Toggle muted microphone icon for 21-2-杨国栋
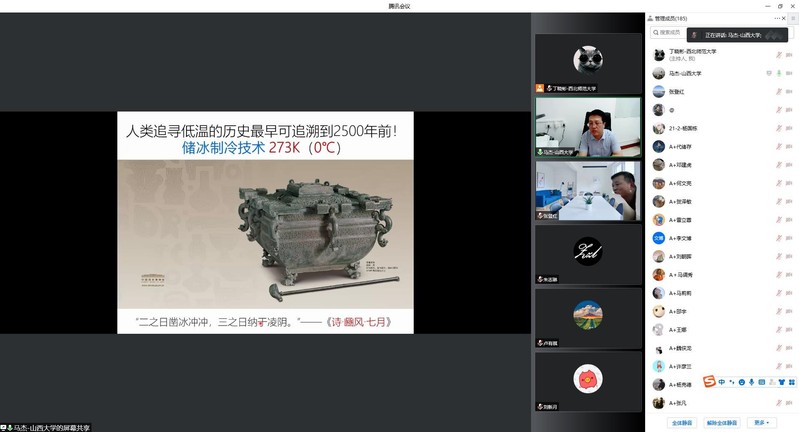 click(778, 128)
